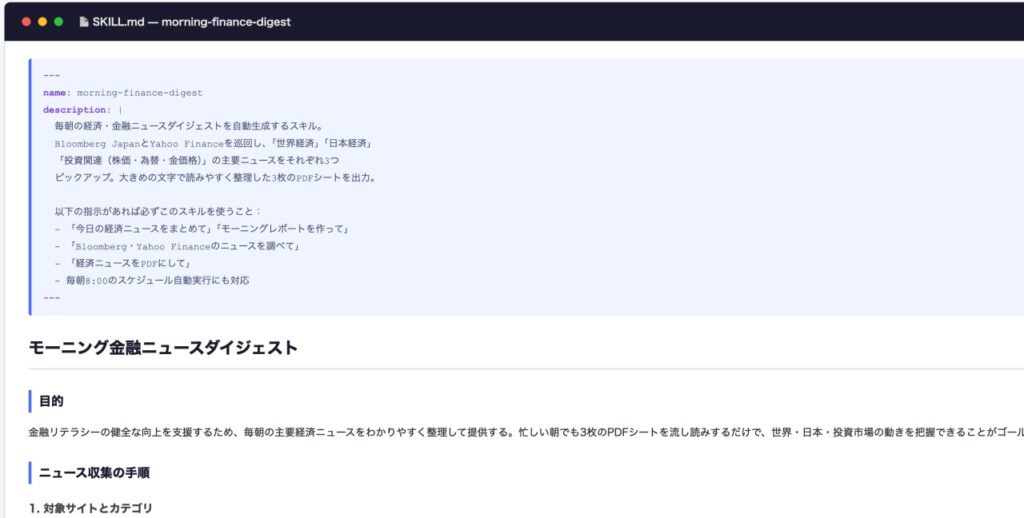Click the line starting with Bloomberg Japan
This screenshot has height=518, width=1024.
click(212, 144)
